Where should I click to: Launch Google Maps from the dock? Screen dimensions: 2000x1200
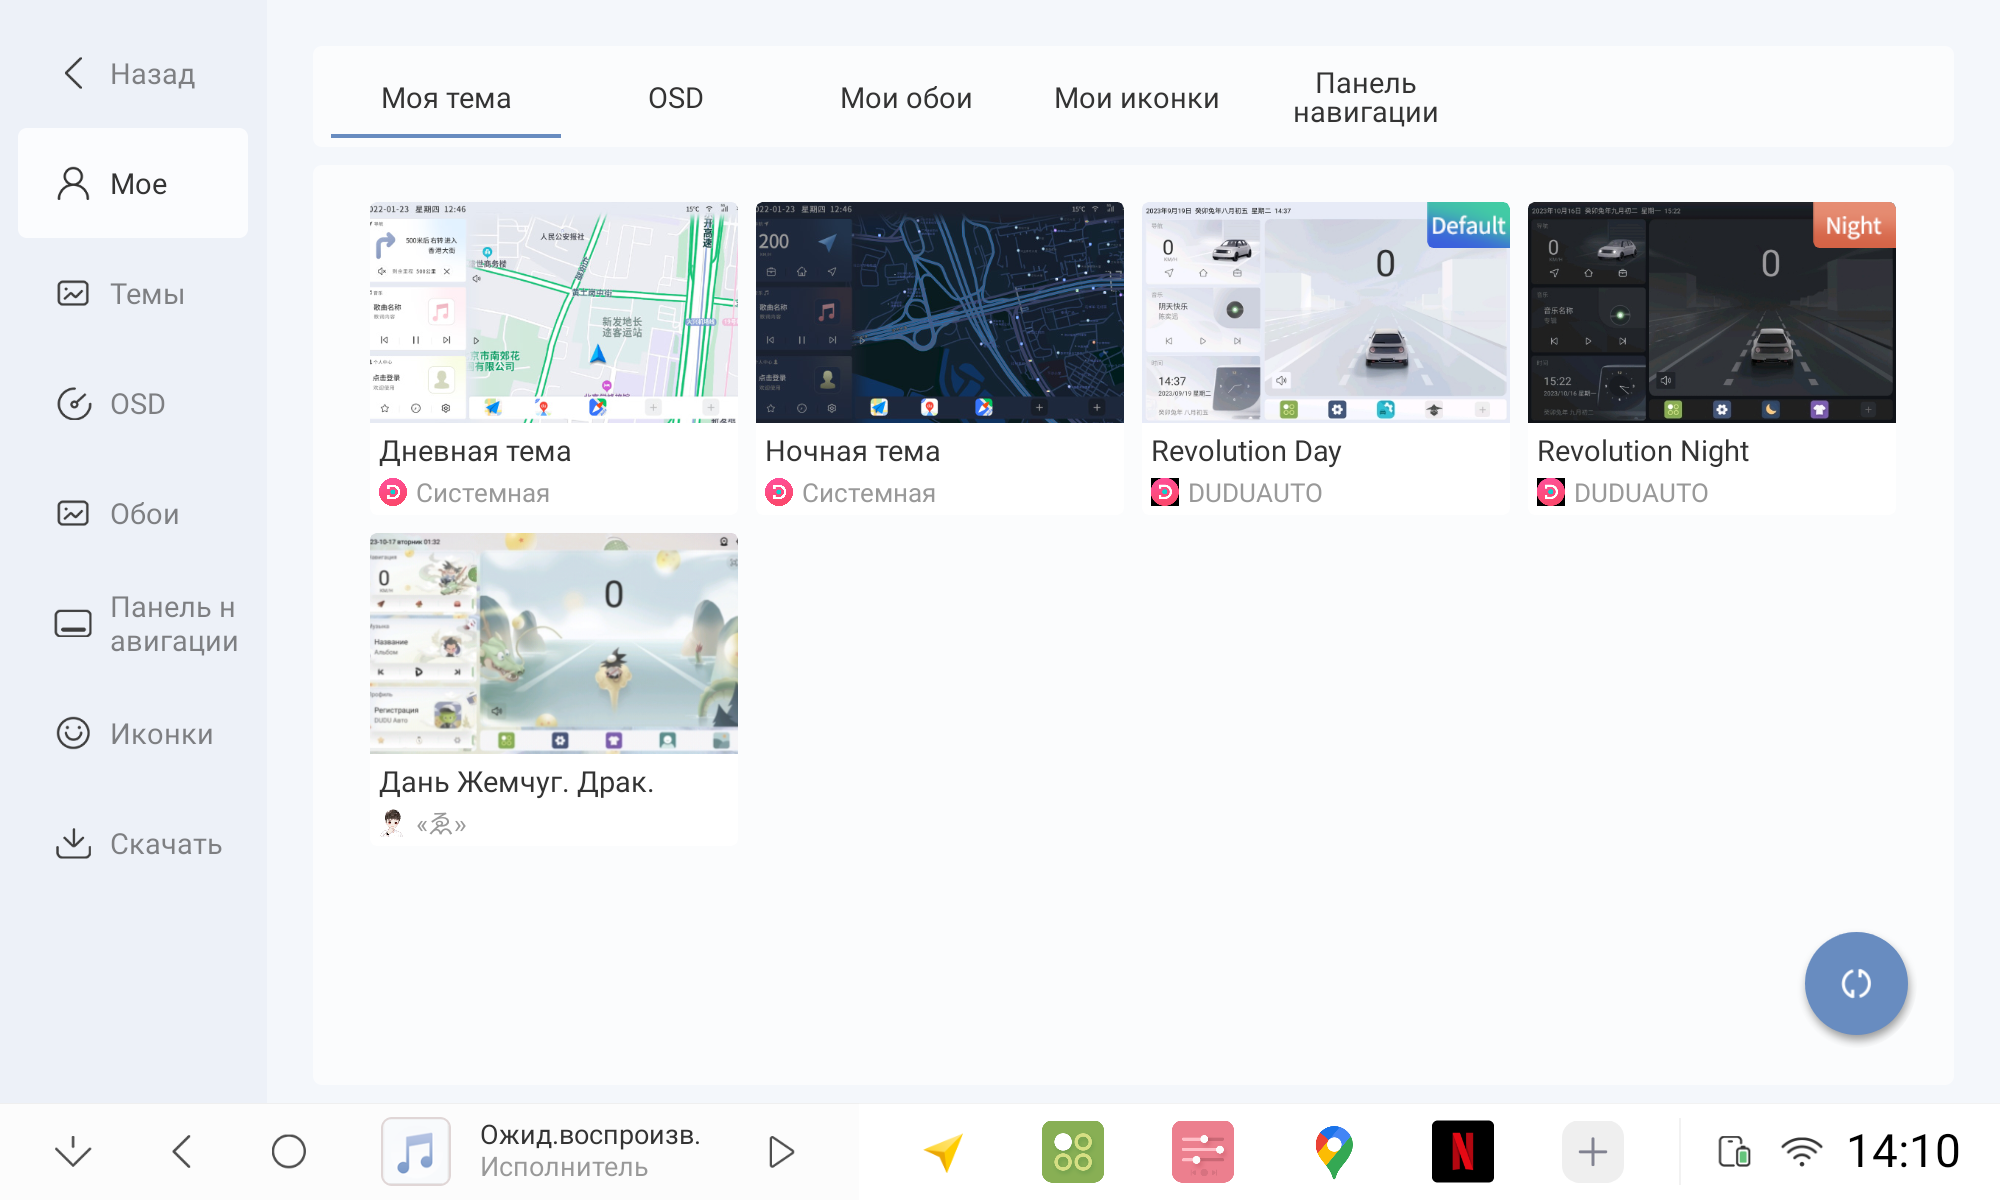1334,1151
